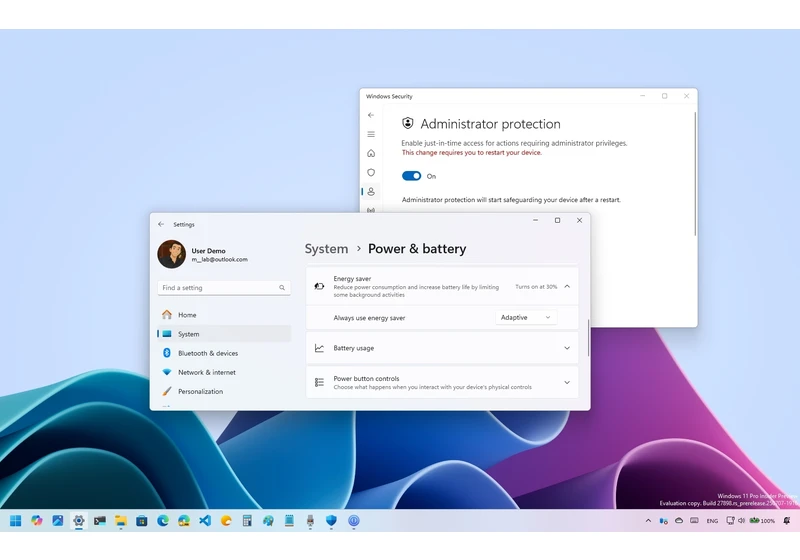Viewport: 800px width, 560px height.
Task: Open File Explorer from taskbar
Action: pyautogui.click(x=121, y=521)
